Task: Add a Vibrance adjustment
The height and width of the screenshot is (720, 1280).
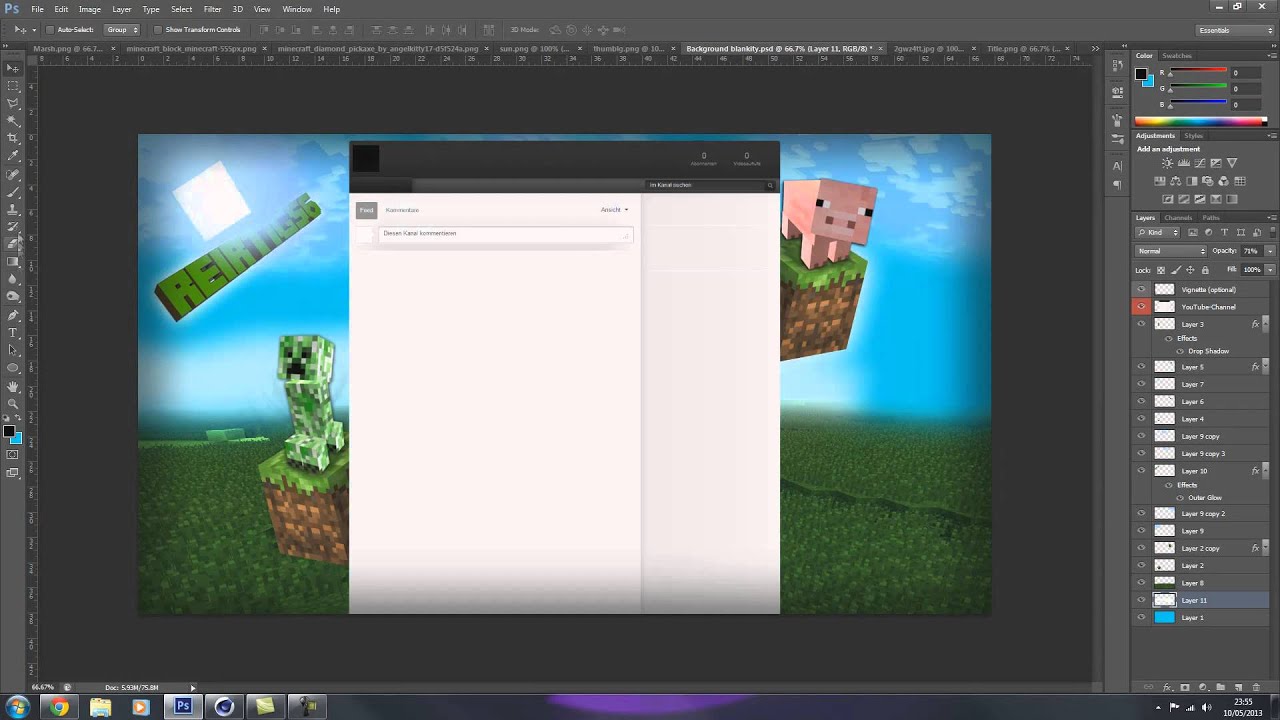Action: (x=1232, y=163)
